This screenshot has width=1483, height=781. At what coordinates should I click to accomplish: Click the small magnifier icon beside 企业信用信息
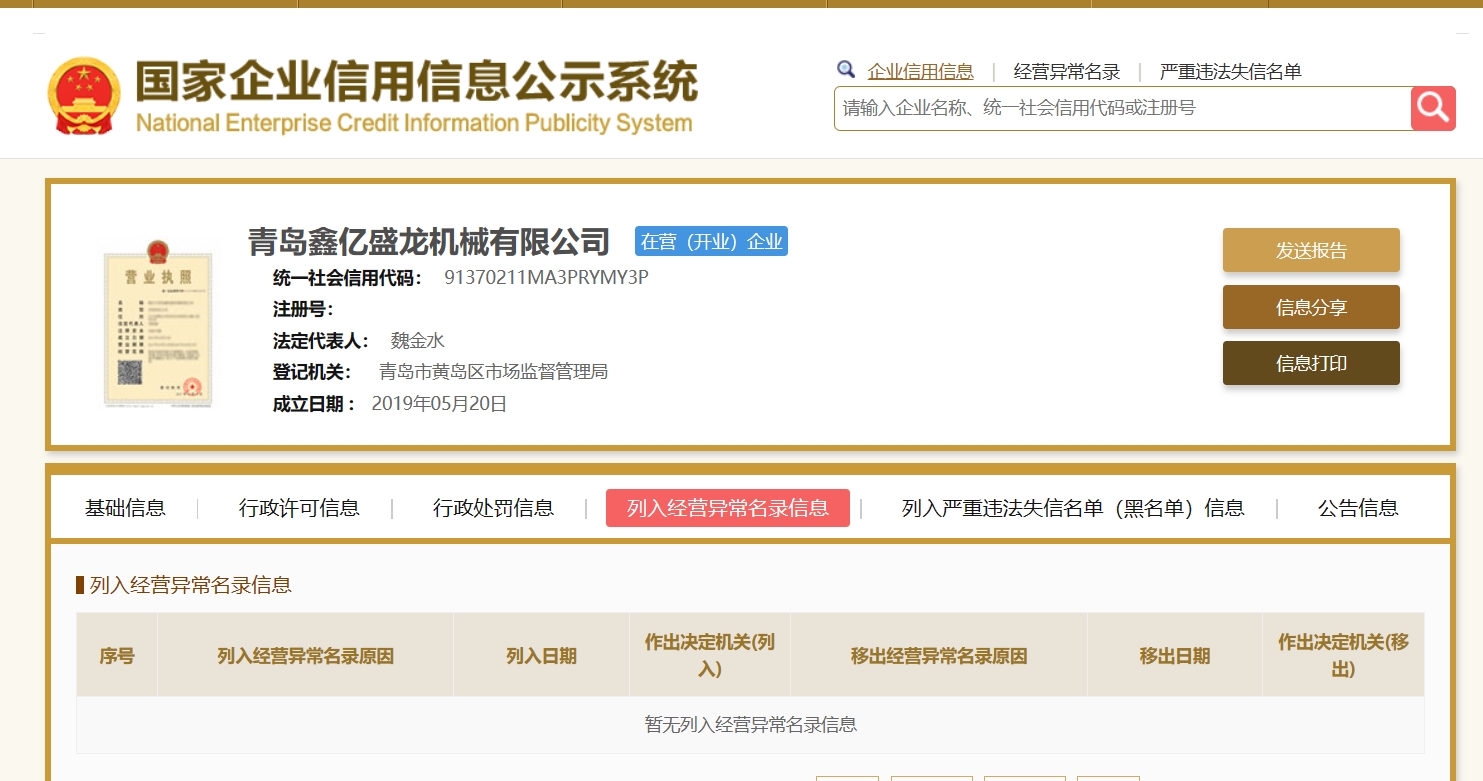pos(846,70)
